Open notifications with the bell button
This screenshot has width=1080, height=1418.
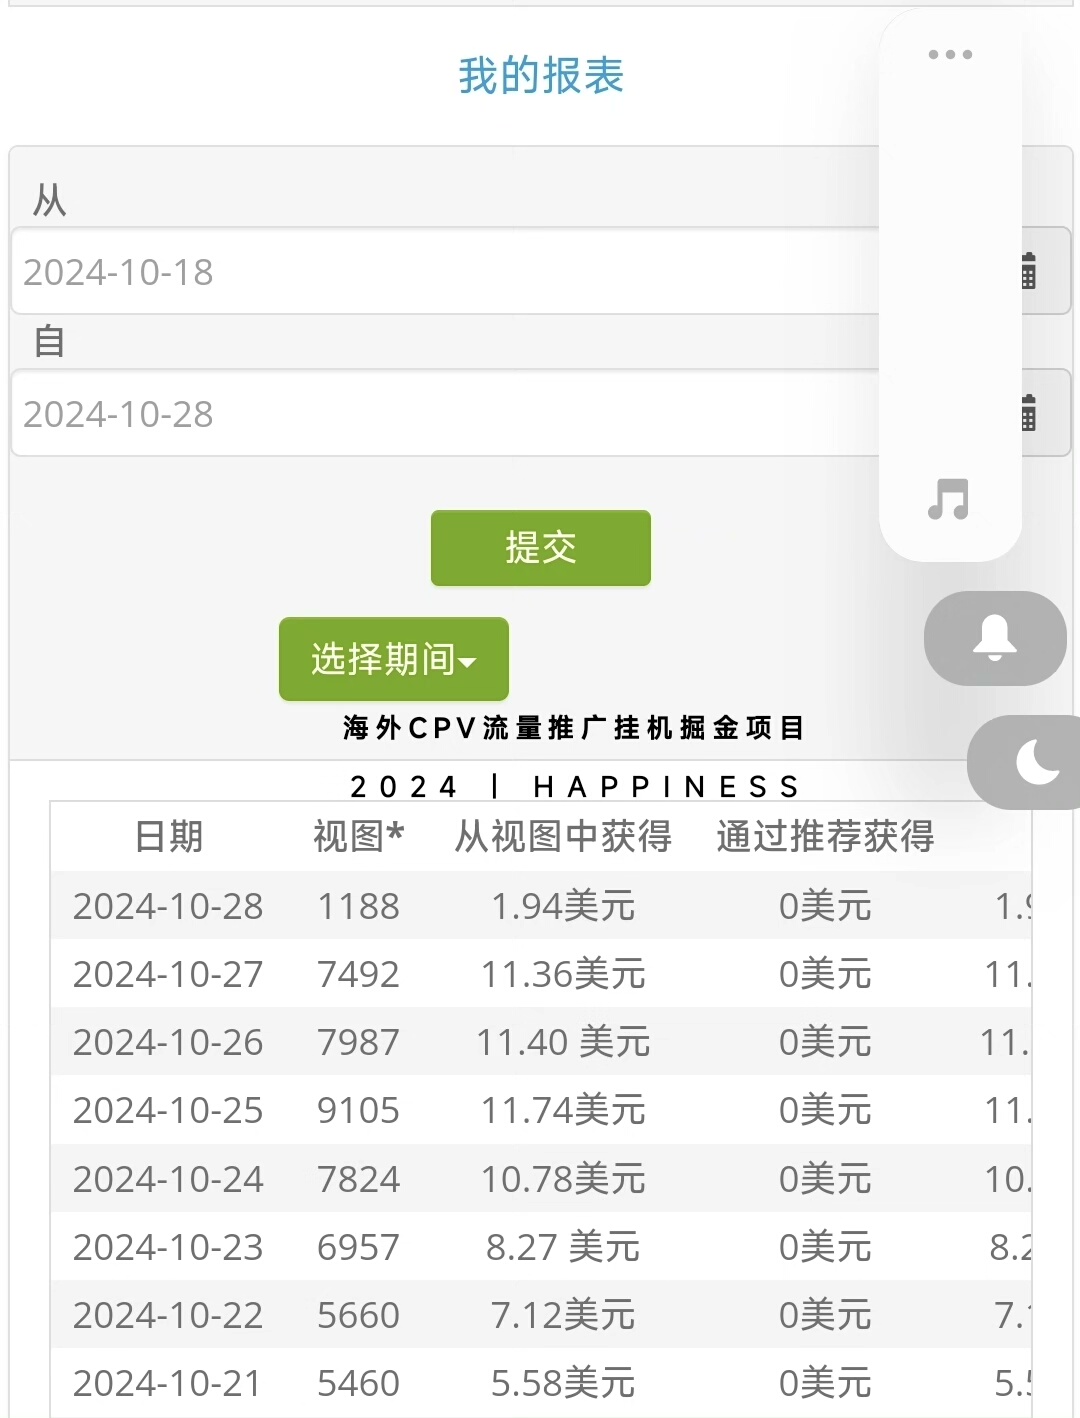[x=995, y=638]
